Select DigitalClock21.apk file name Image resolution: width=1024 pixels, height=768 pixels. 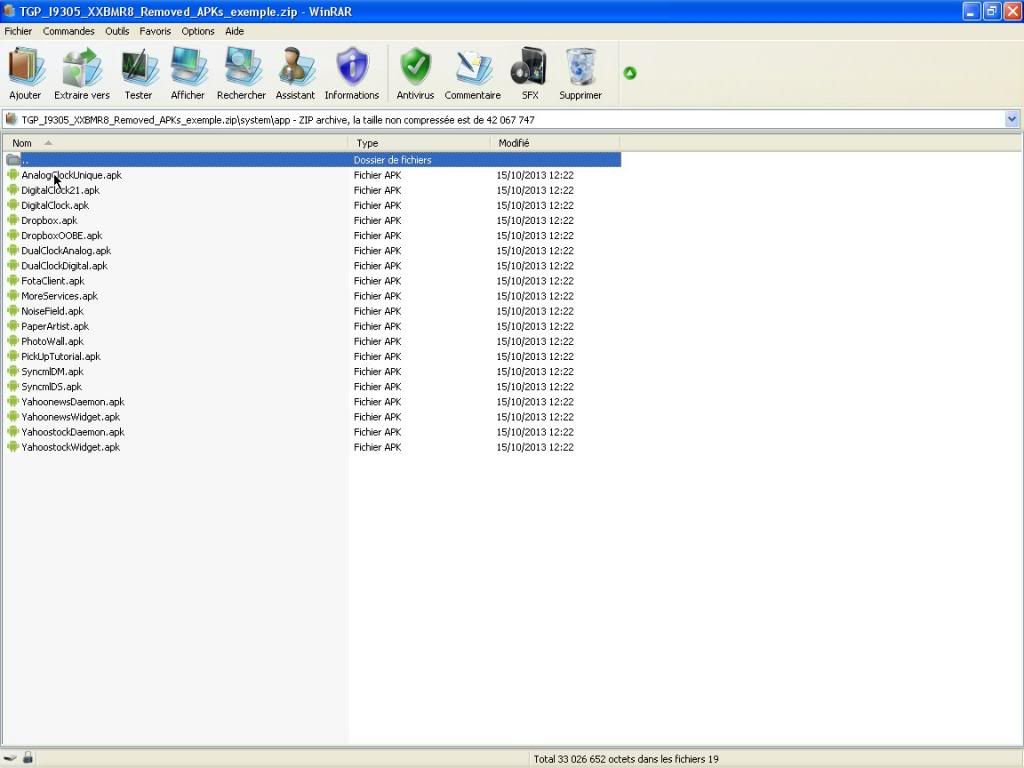[60, 190]
